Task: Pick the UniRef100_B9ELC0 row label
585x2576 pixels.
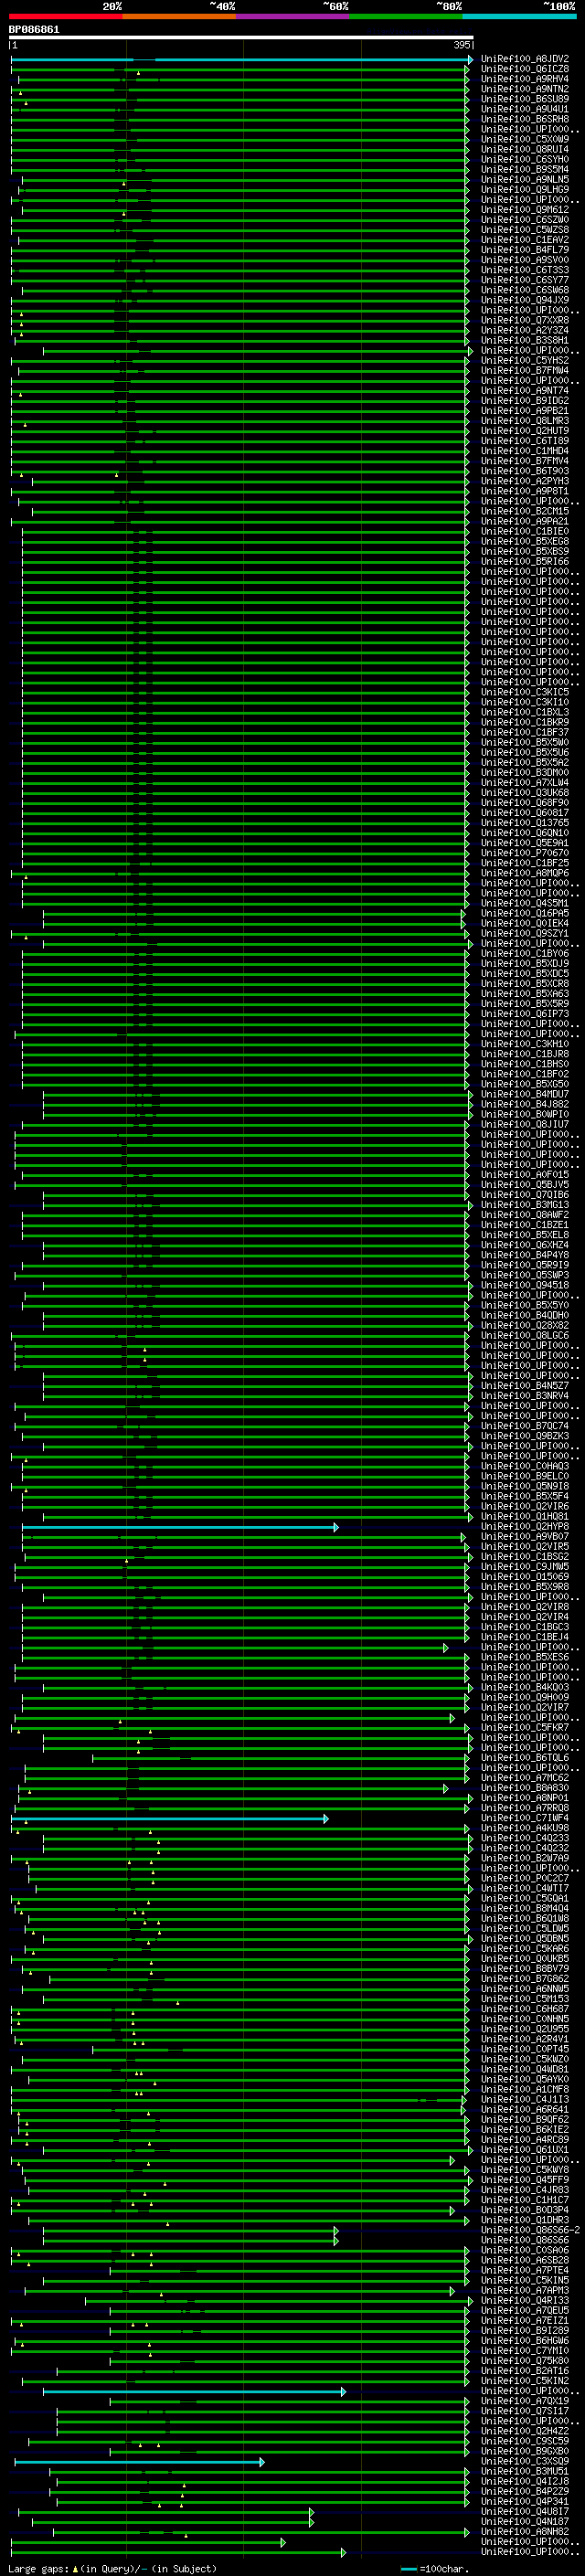Action: pyautogui.click(x=525, y=1476)
